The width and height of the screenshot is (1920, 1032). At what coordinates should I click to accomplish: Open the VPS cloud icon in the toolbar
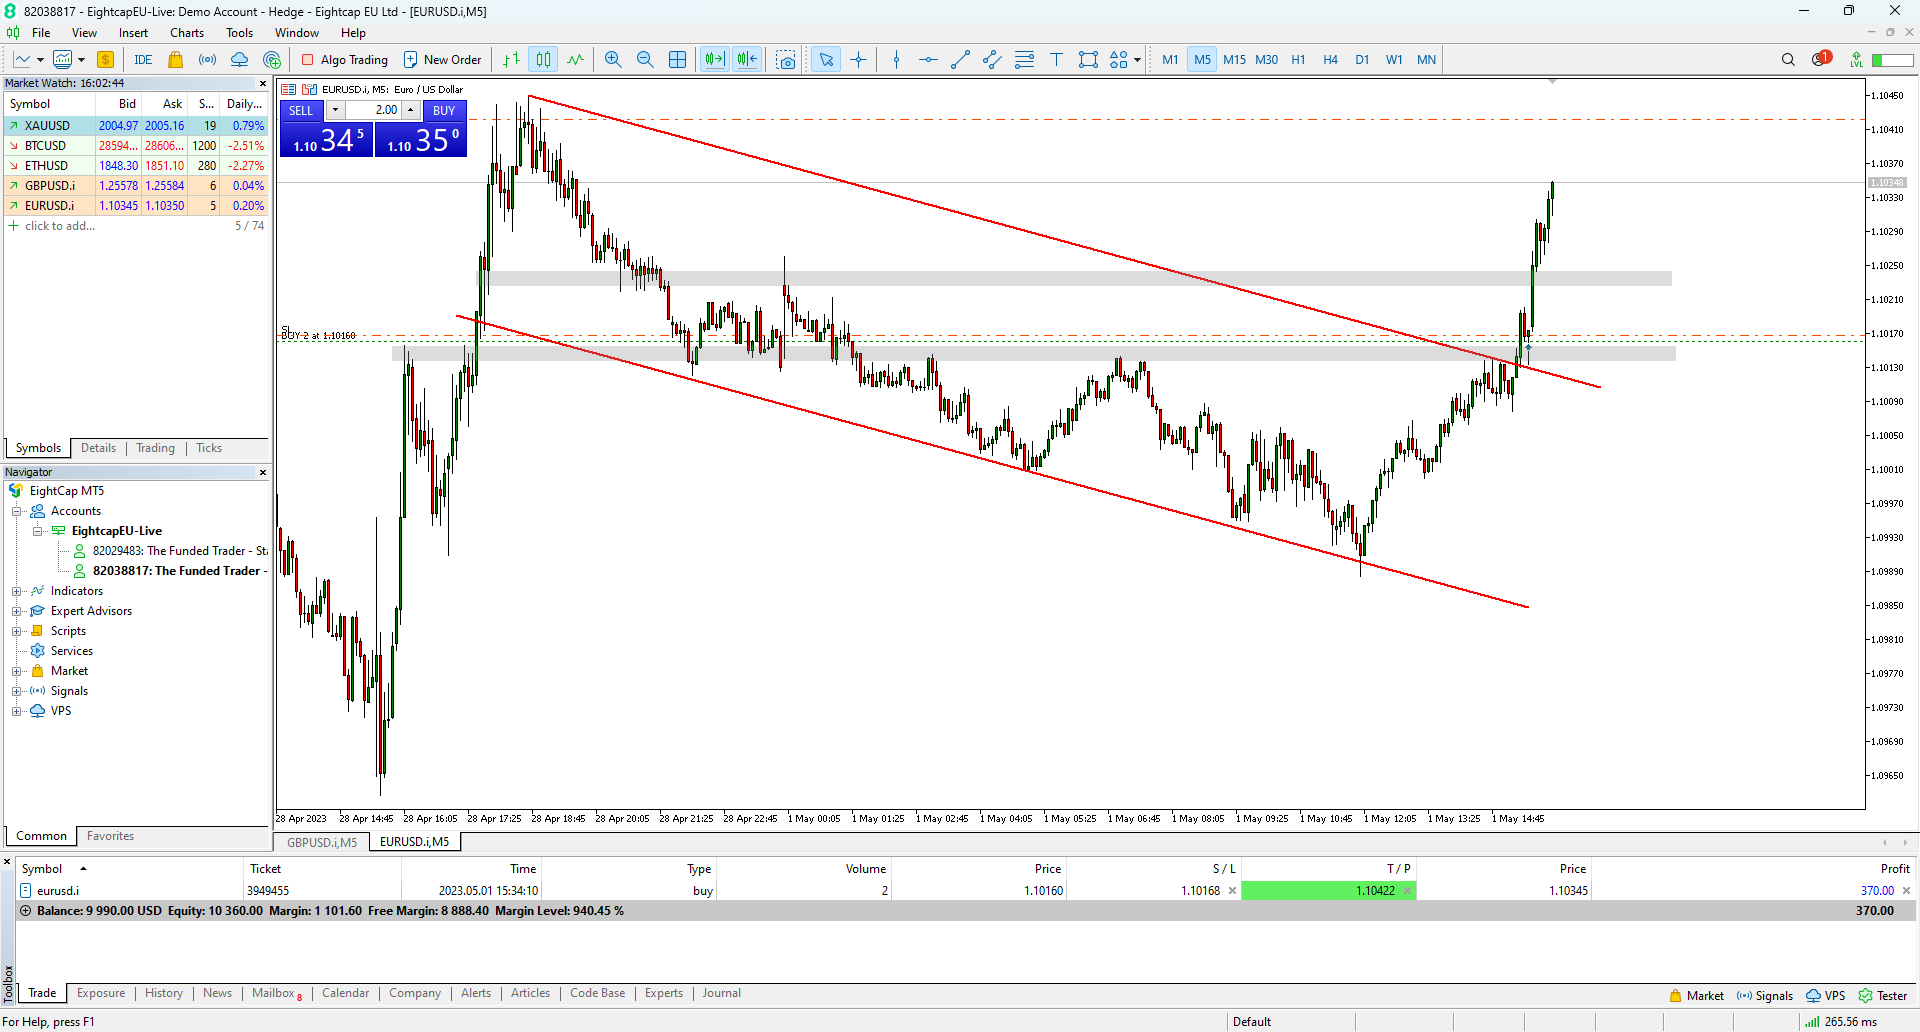click(240, 60)
